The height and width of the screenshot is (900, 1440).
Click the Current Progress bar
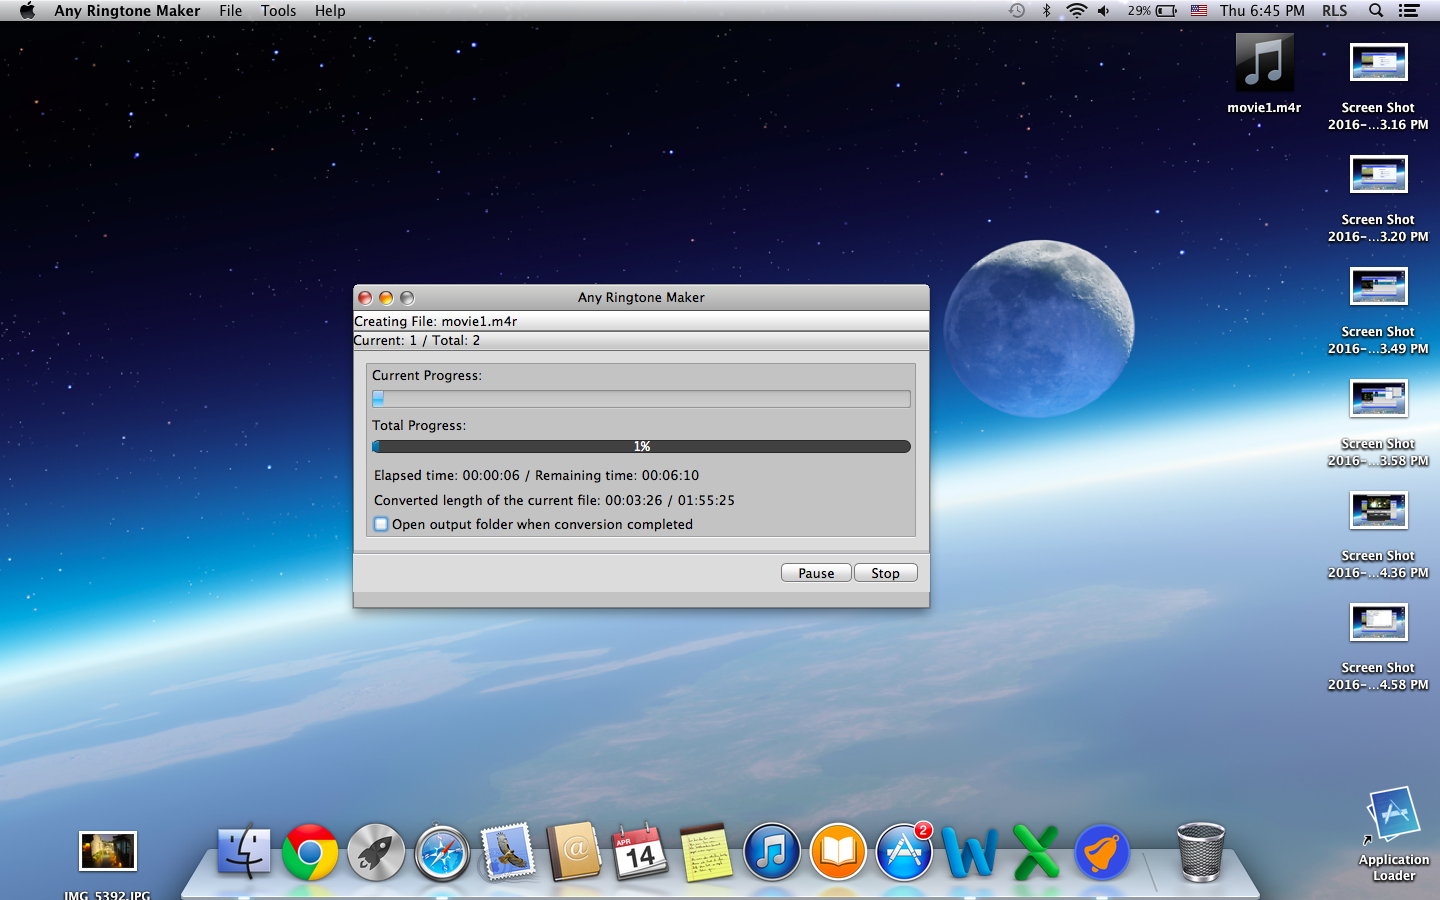pyautogui.click(x=641, y=399)
